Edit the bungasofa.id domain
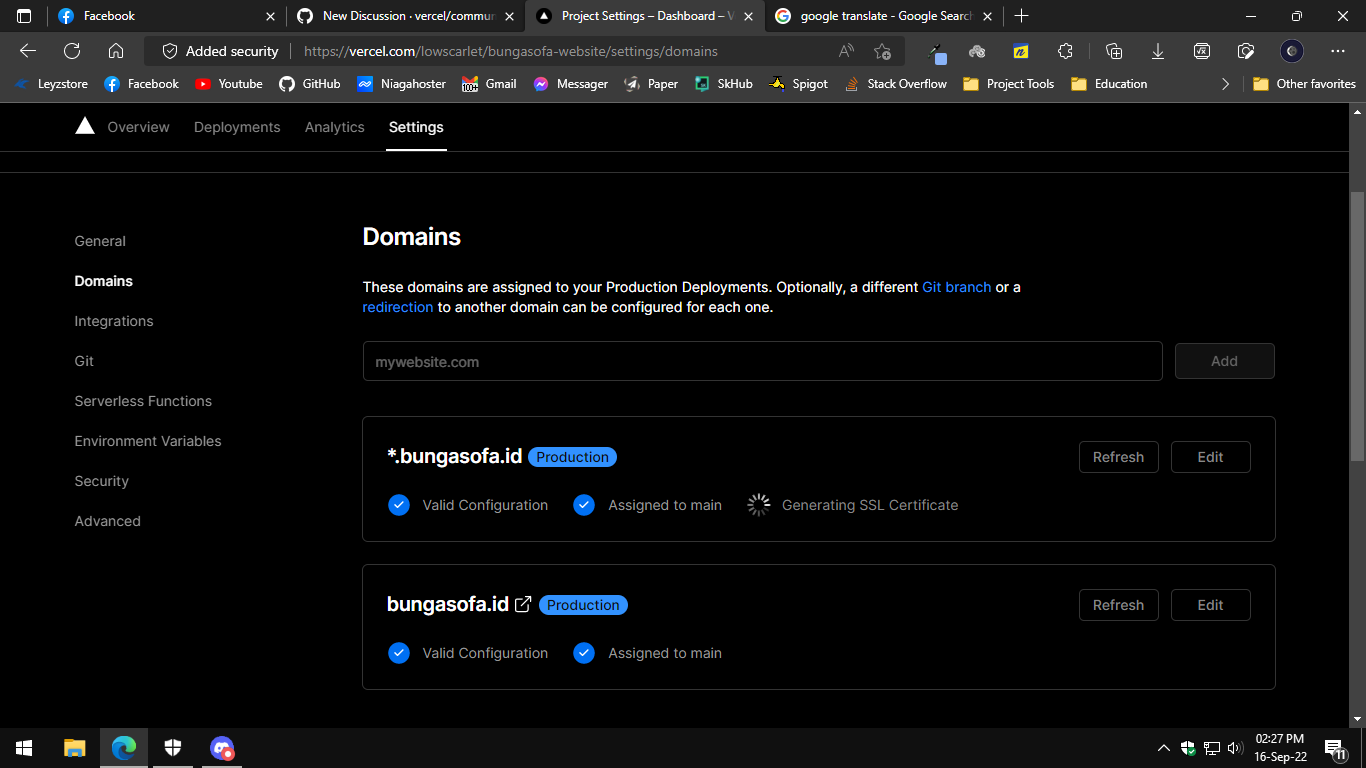Screen dimensions: 1366x768 1210,604
